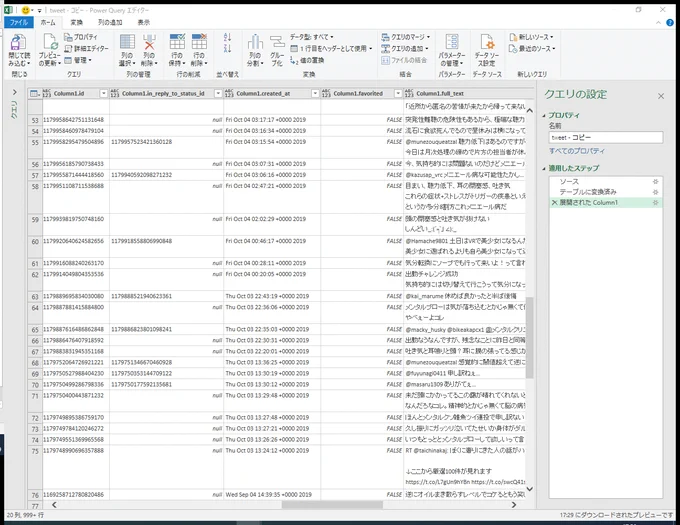Open the New Source dropdown
The width and height of the screenshot is (680, 525).
[531, 37]
